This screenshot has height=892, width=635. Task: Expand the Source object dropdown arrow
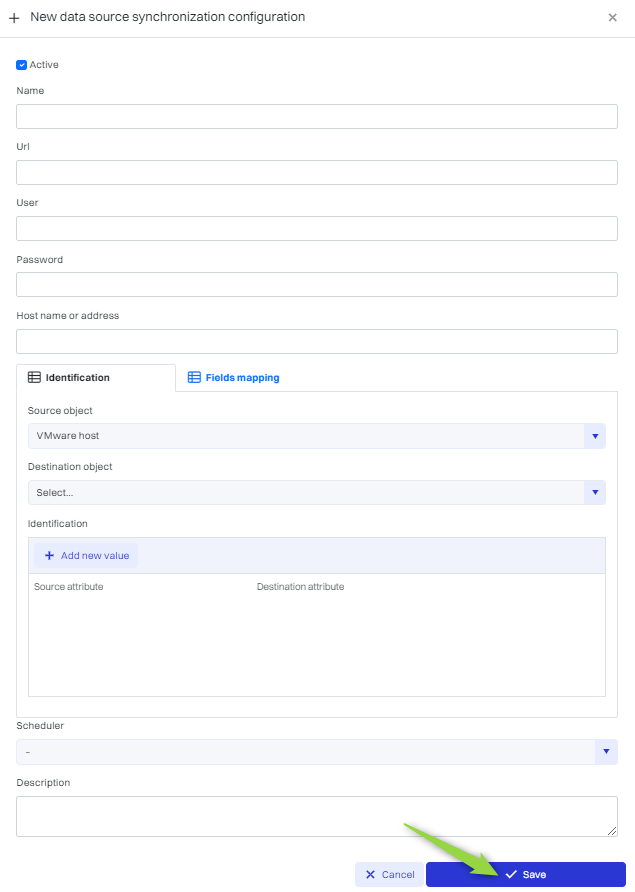pyautogui.click(x=595, y=436)
